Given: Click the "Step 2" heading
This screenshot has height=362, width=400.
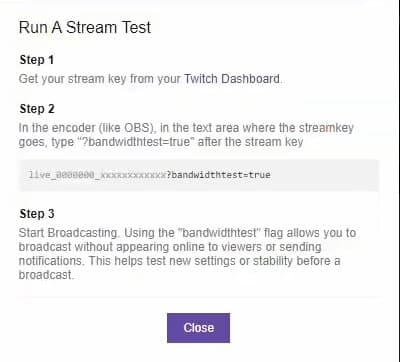Looking at the screenshot, I should click(37, 109).
